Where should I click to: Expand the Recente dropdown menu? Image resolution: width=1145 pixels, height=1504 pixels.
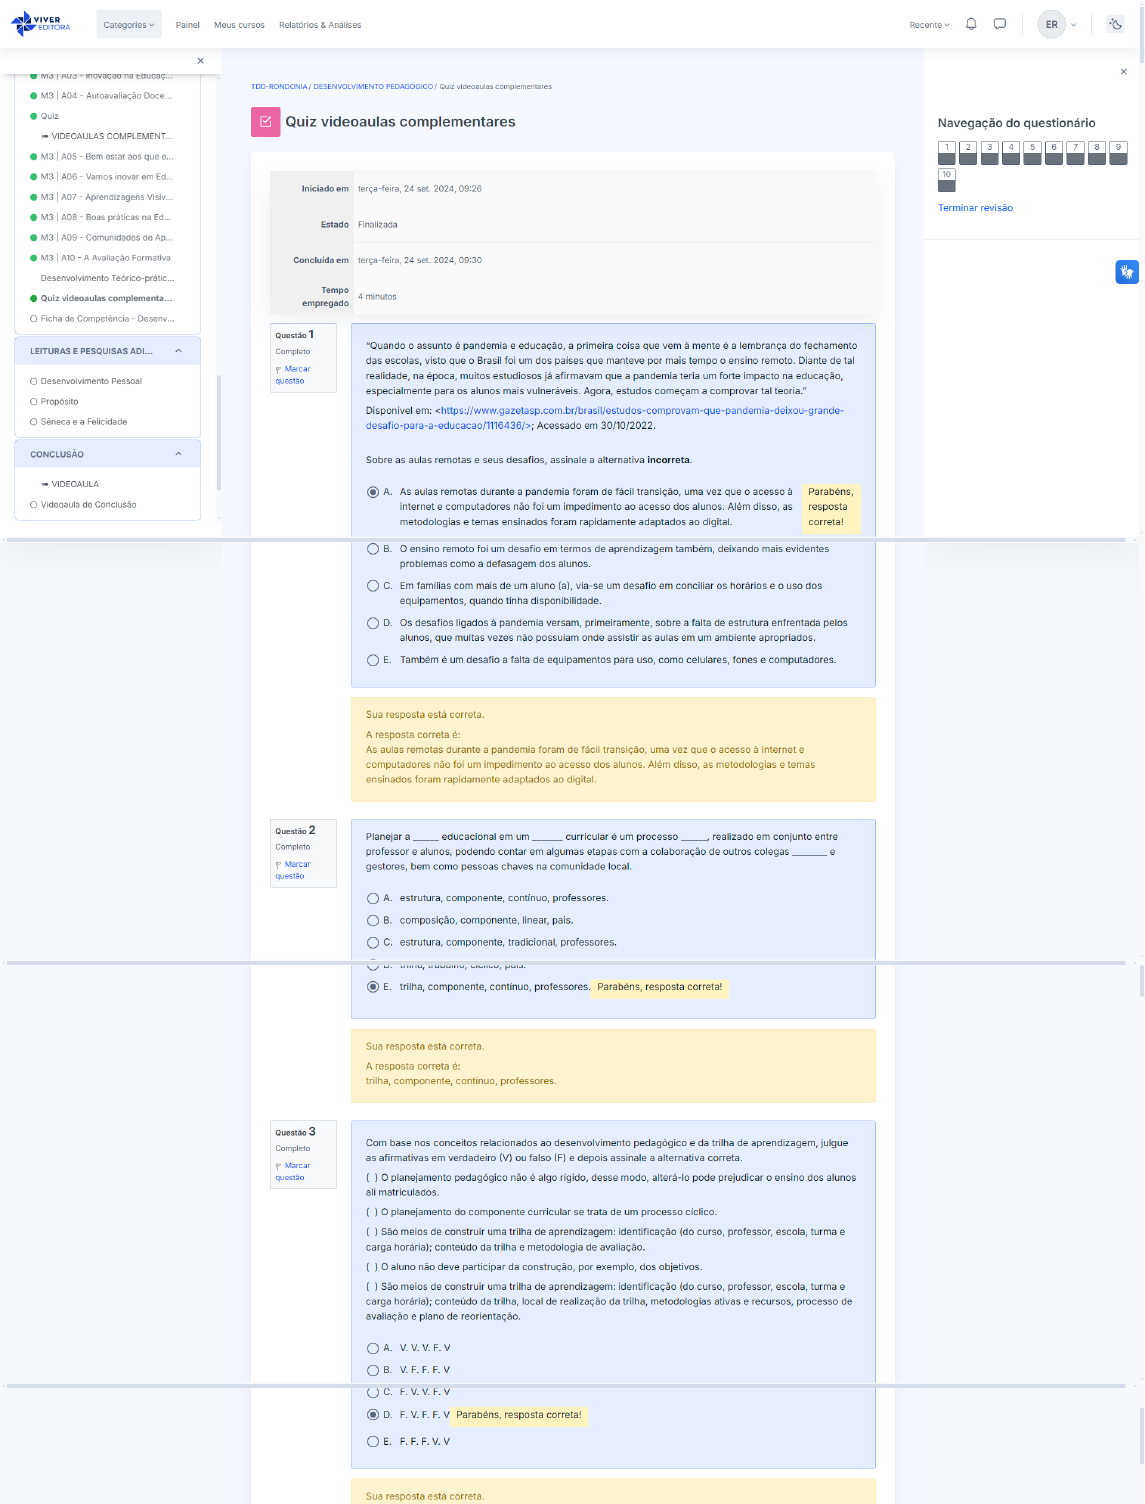point(929,25)
